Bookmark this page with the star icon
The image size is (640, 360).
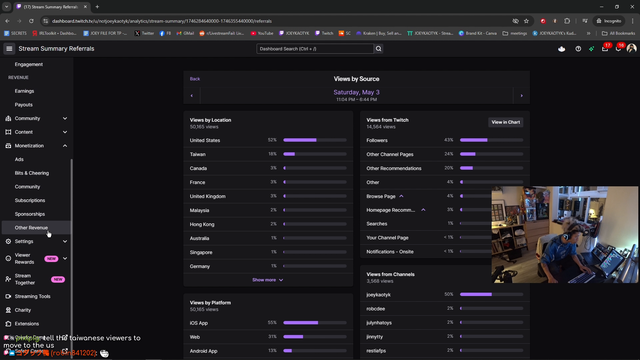(527, 21)
